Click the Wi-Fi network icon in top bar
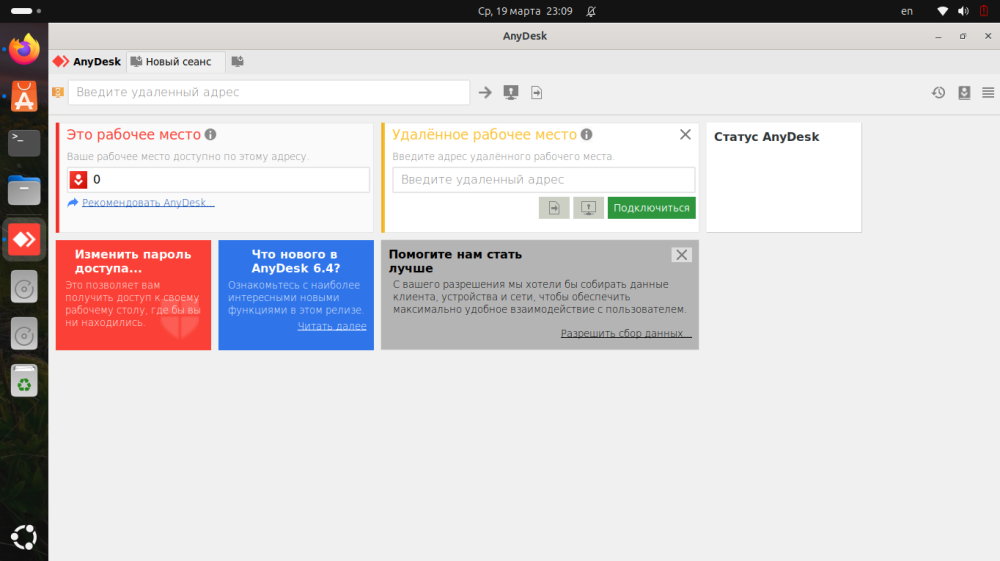 [x=942, y=11]
